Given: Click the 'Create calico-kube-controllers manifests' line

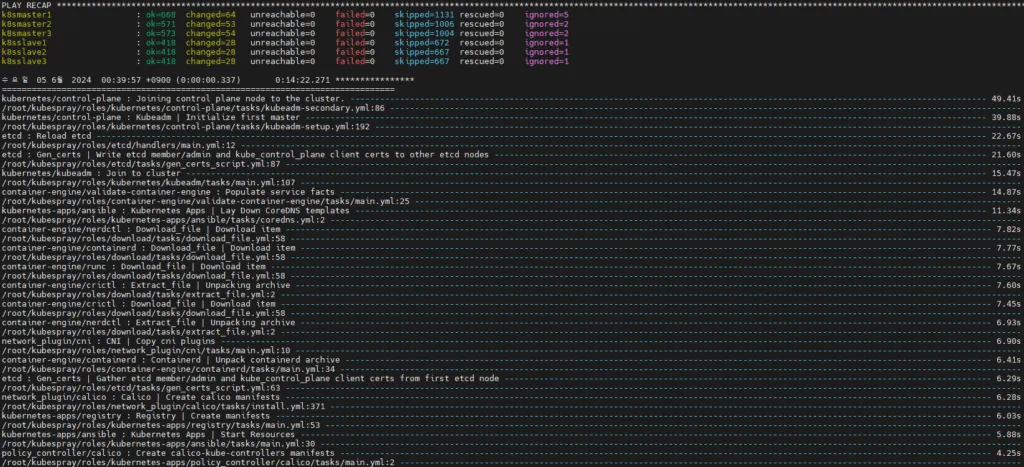Looking at the screenshot, I should pyautogui.click(x=168, y=453).
